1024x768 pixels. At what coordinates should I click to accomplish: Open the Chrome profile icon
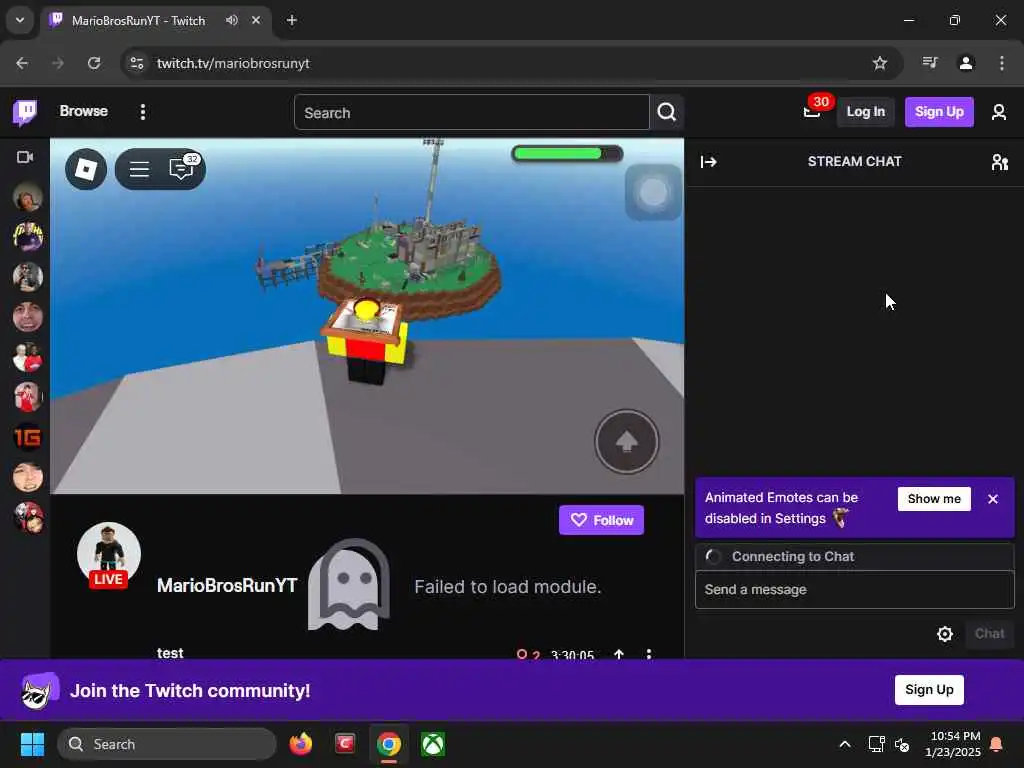pos(966,63)
